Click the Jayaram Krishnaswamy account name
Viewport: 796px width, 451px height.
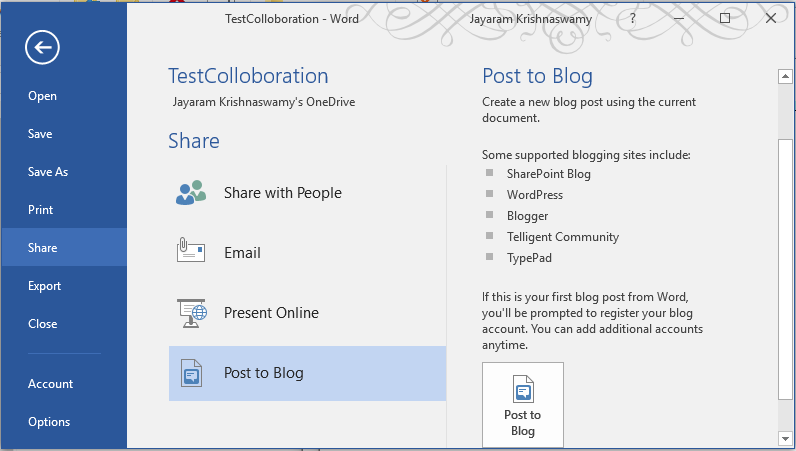(530, 19)
